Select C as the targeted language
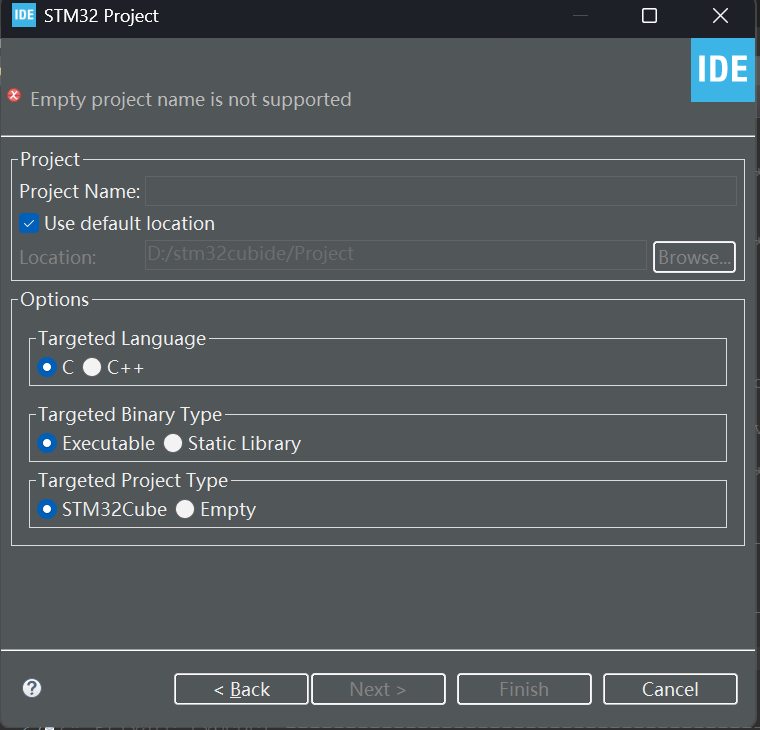 (x=47, y=367)
